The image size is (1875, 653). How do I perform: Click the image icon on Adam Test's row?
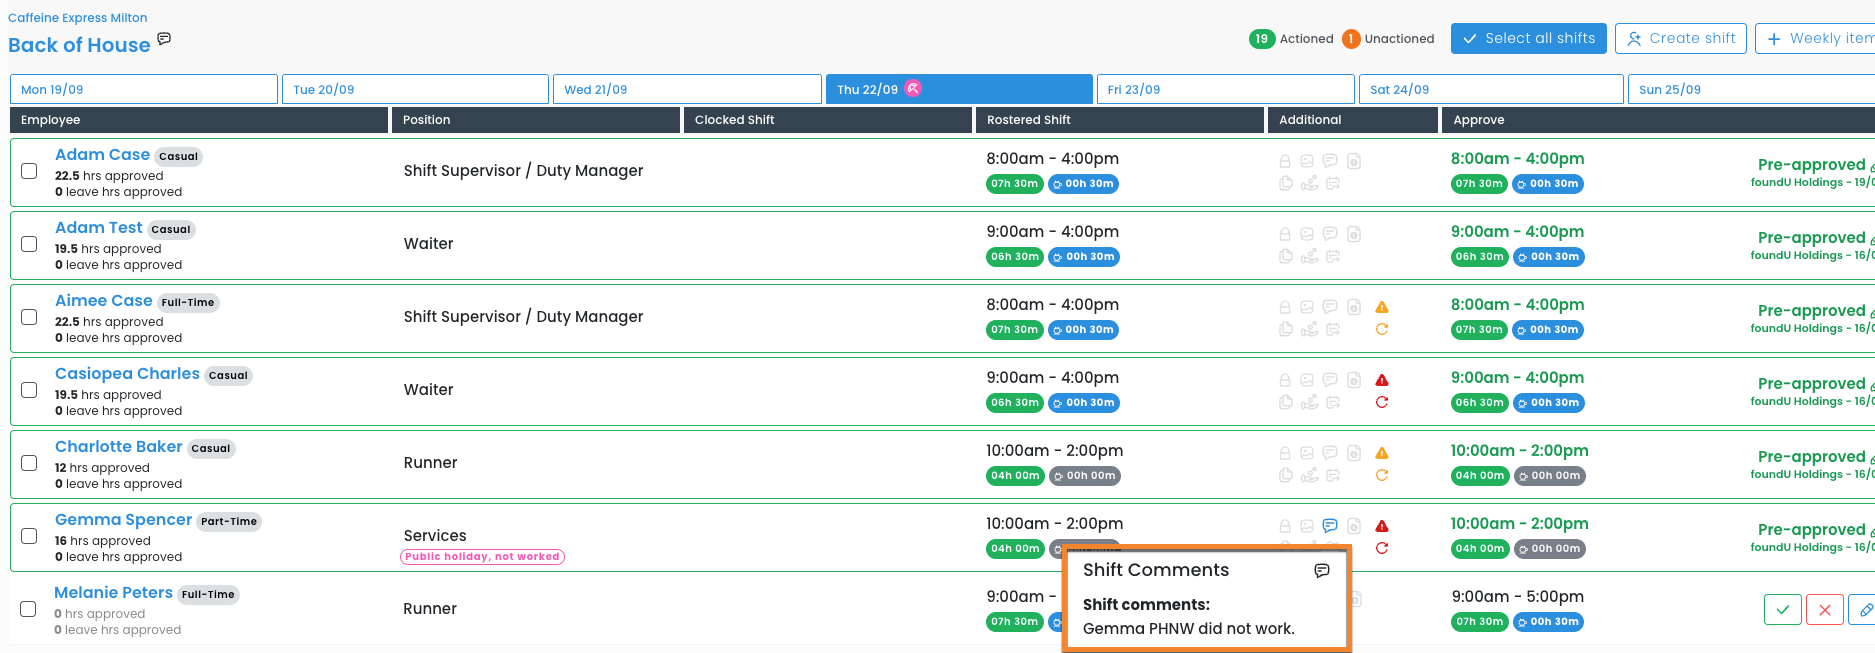pyautogui.click(x=1307, y=234)
